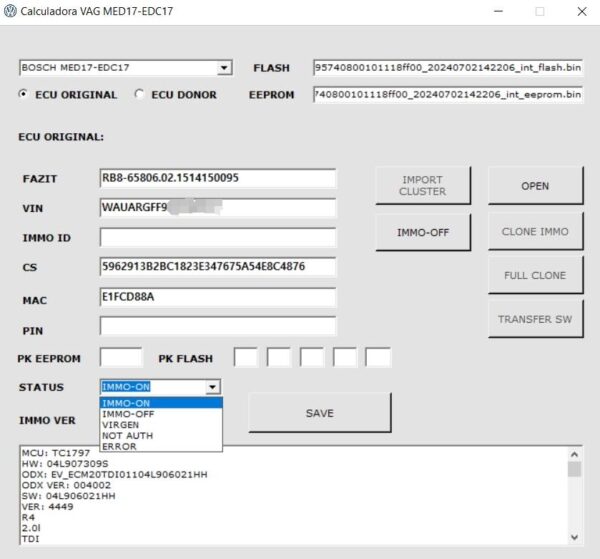This screenshot has height=559, width=600.
Task: Open the BOSCH MED17-EDC17 combo box arrow
Action: coord(224,68)
